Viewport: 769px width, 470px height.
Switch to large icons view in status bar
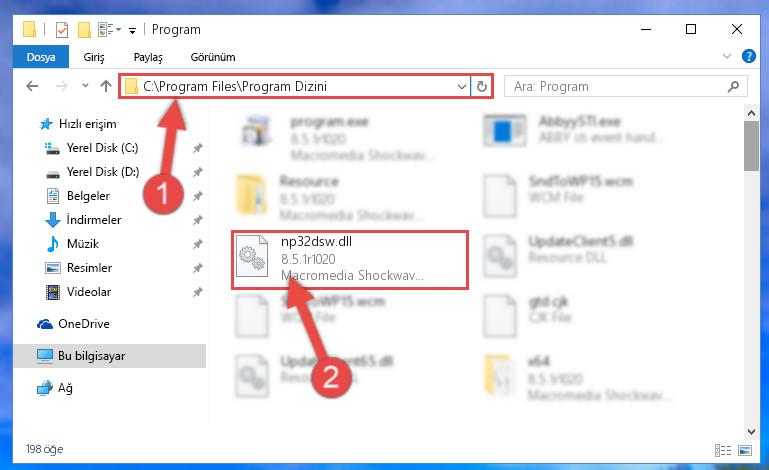744,450
